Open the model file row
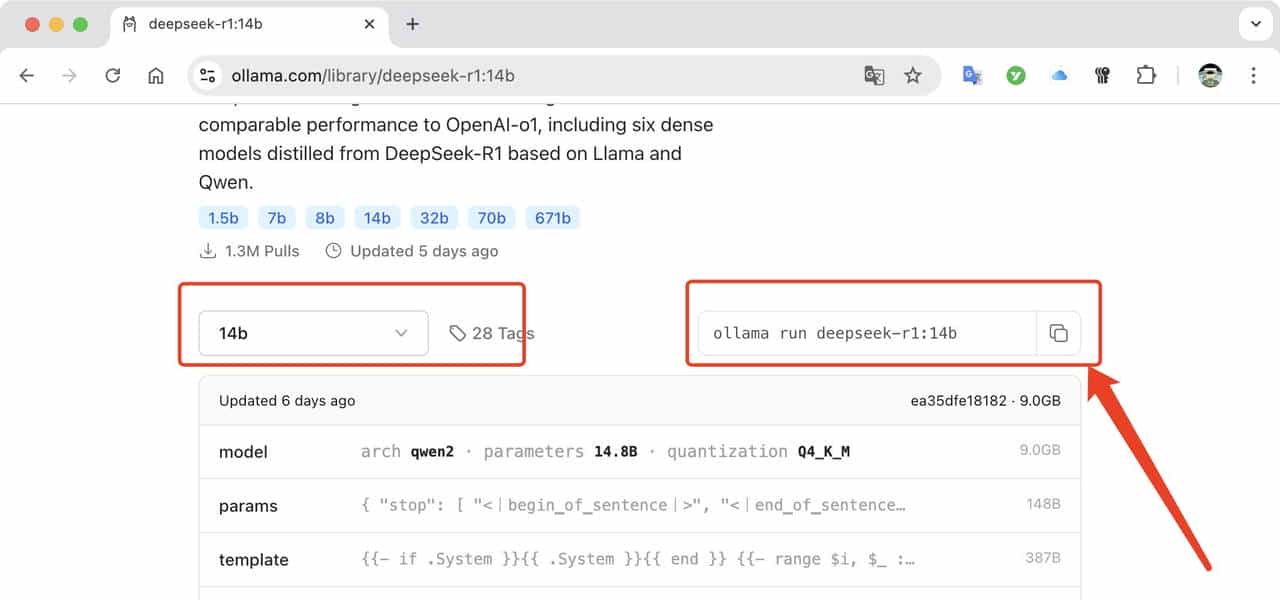1280x600 pixels. pos(640,451)
